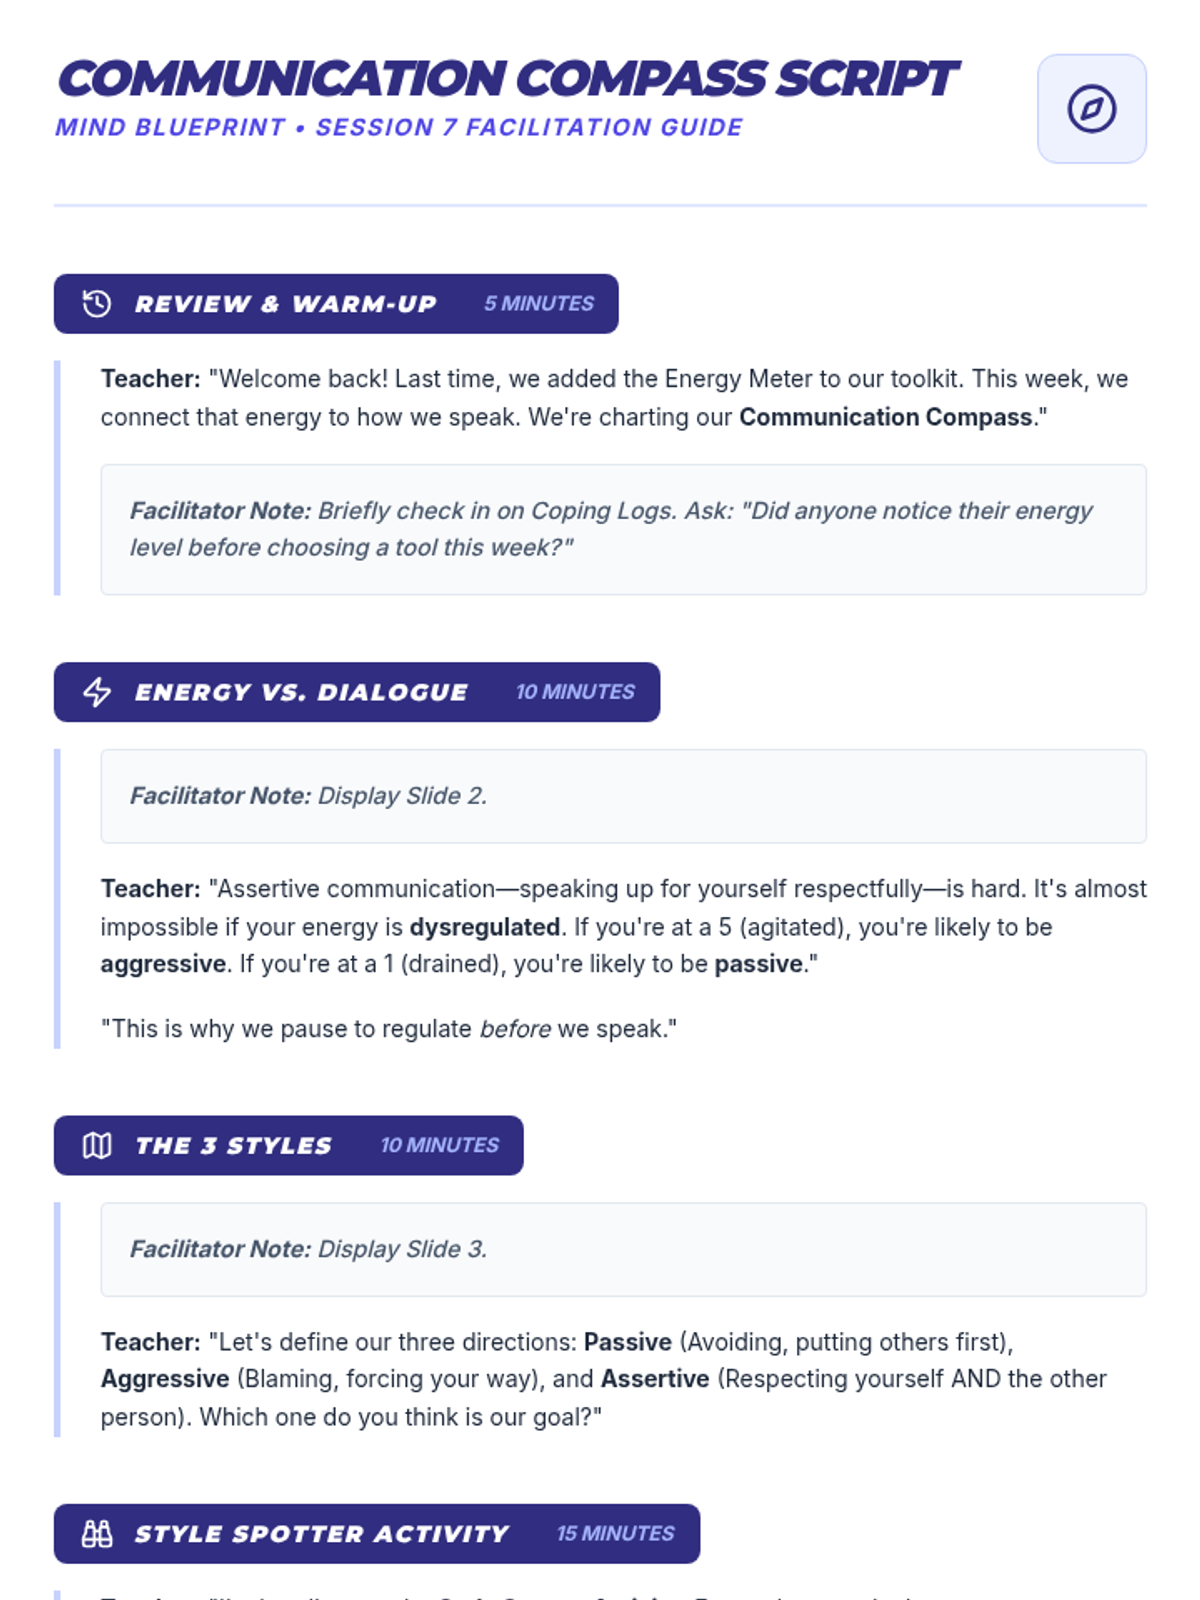The width and height of the screenshot is (1200, 1600).
Task: Click the history clock icon beside Review & Warm-Up
Action: (x=97, y=304)
